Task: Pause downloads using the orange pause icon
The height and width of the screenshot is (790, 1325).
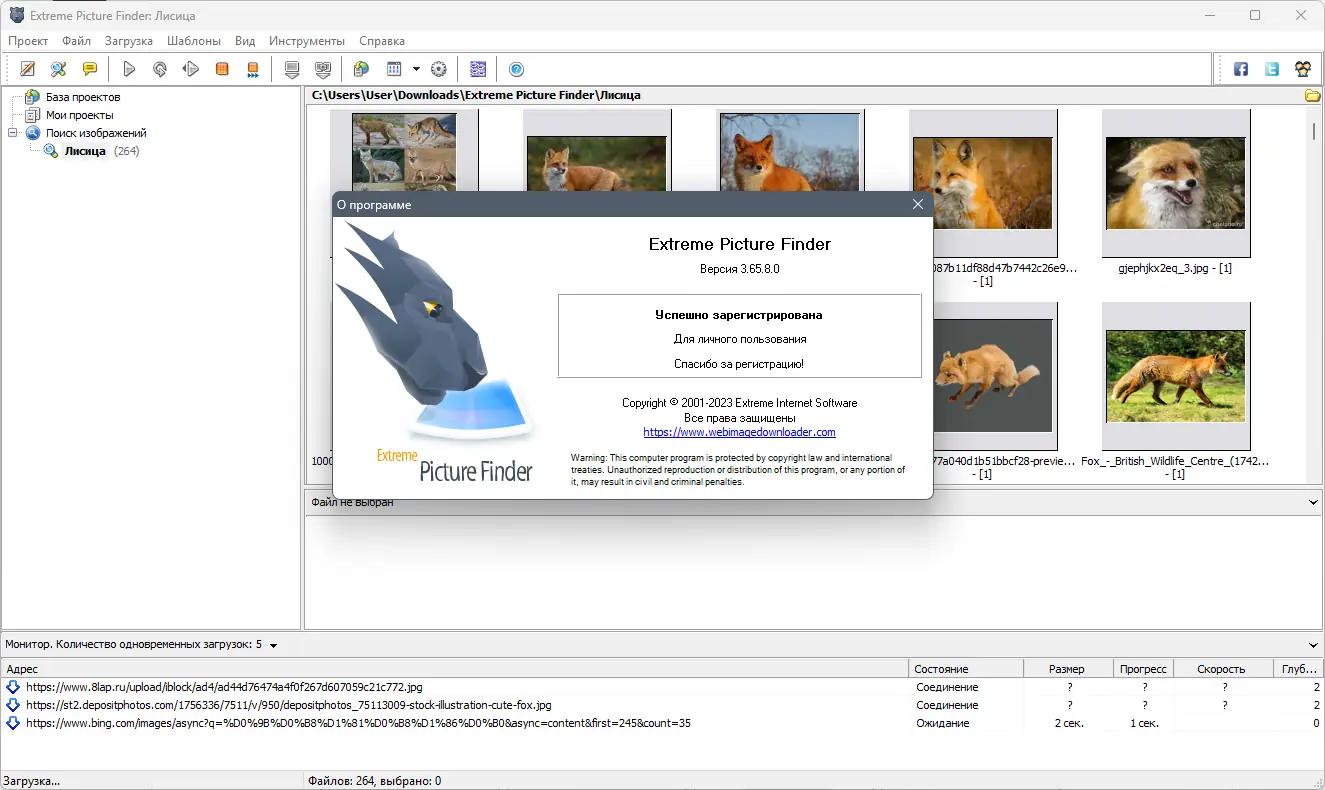Action: pyautogui.click(x=222, y=69)
